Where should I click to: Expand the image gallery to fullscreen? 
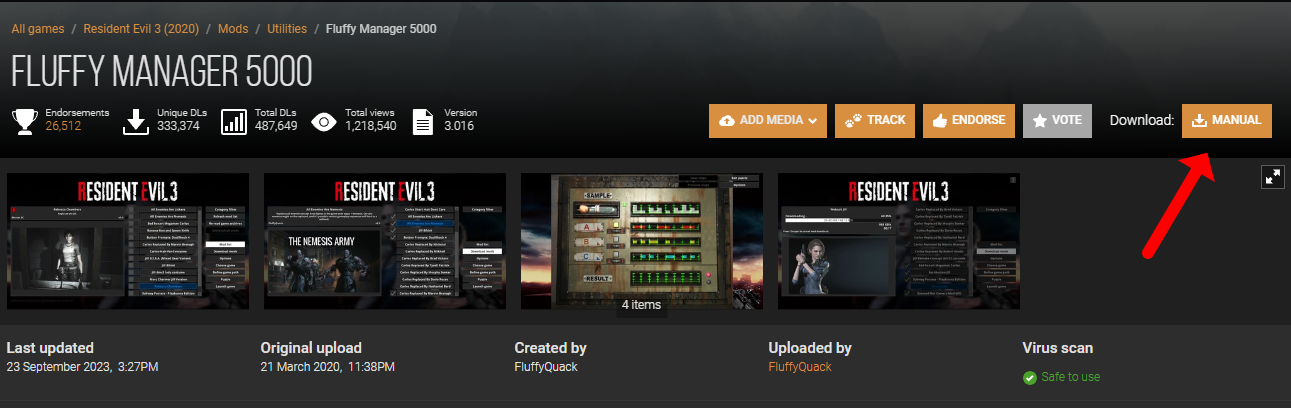1273,177
